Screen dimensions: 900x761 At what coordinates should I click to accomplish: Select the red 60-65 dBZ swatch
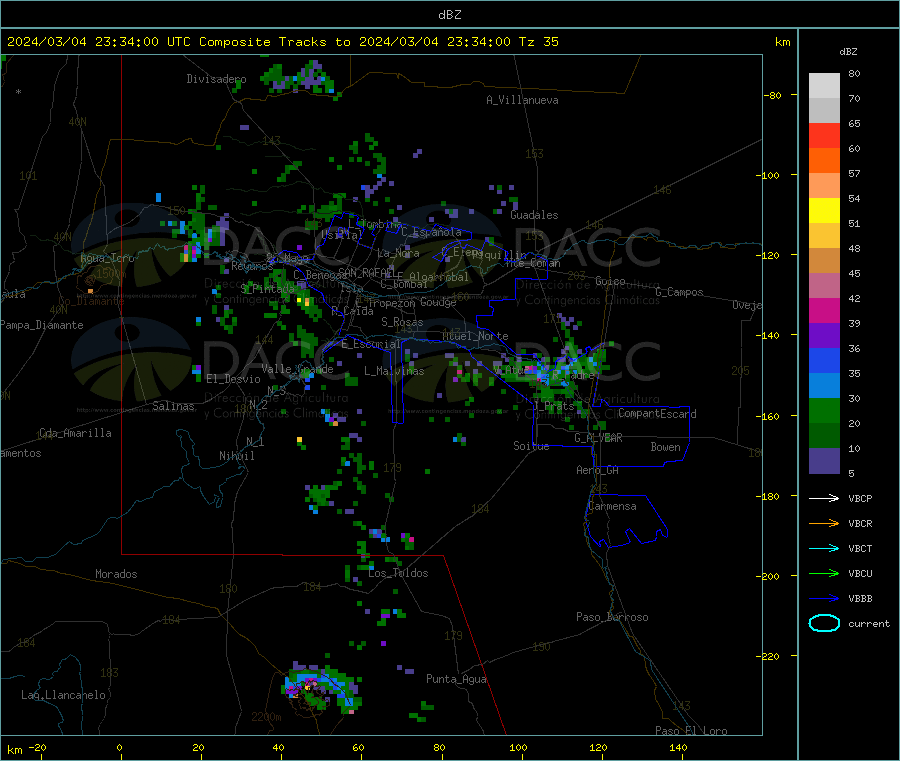tap(824, 136)
